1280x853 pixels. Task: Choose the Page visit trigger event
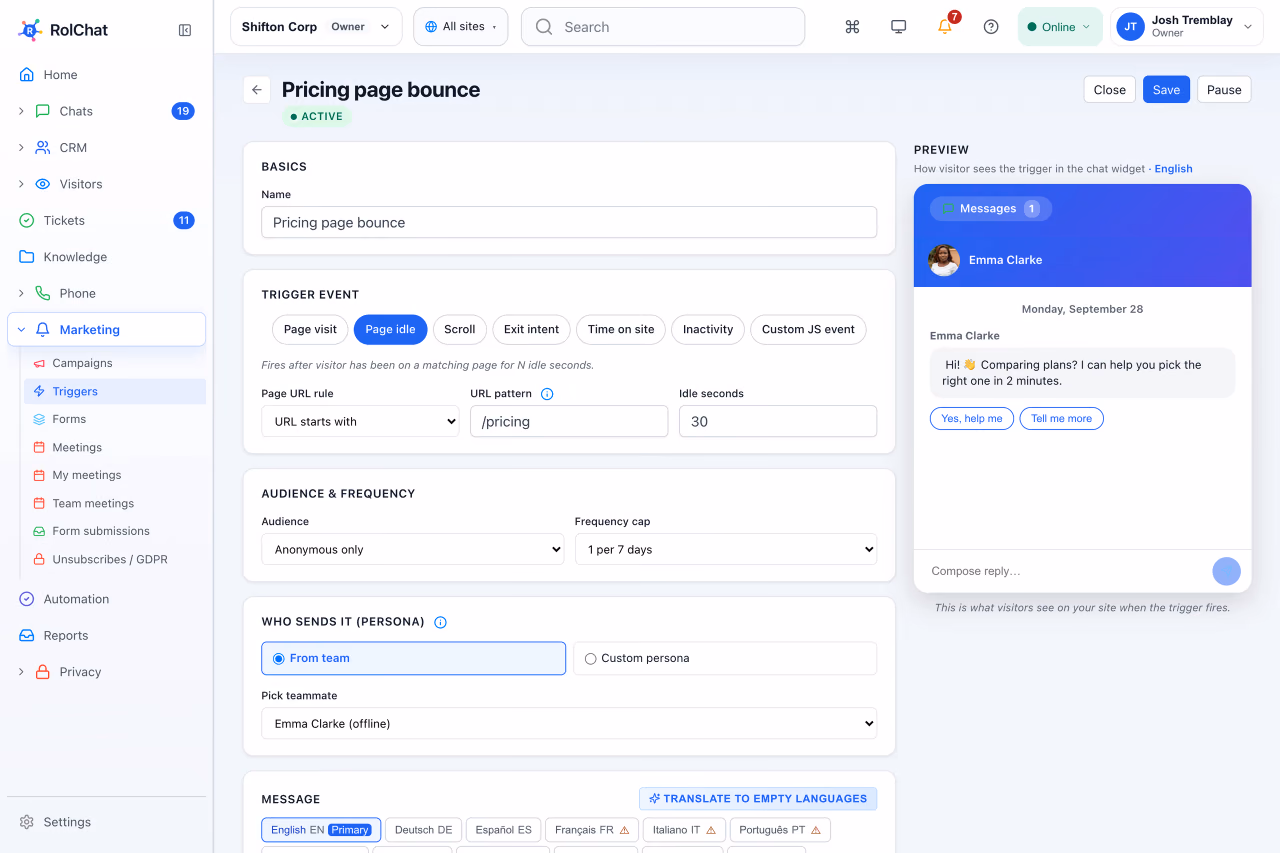(x=311, y=330)
